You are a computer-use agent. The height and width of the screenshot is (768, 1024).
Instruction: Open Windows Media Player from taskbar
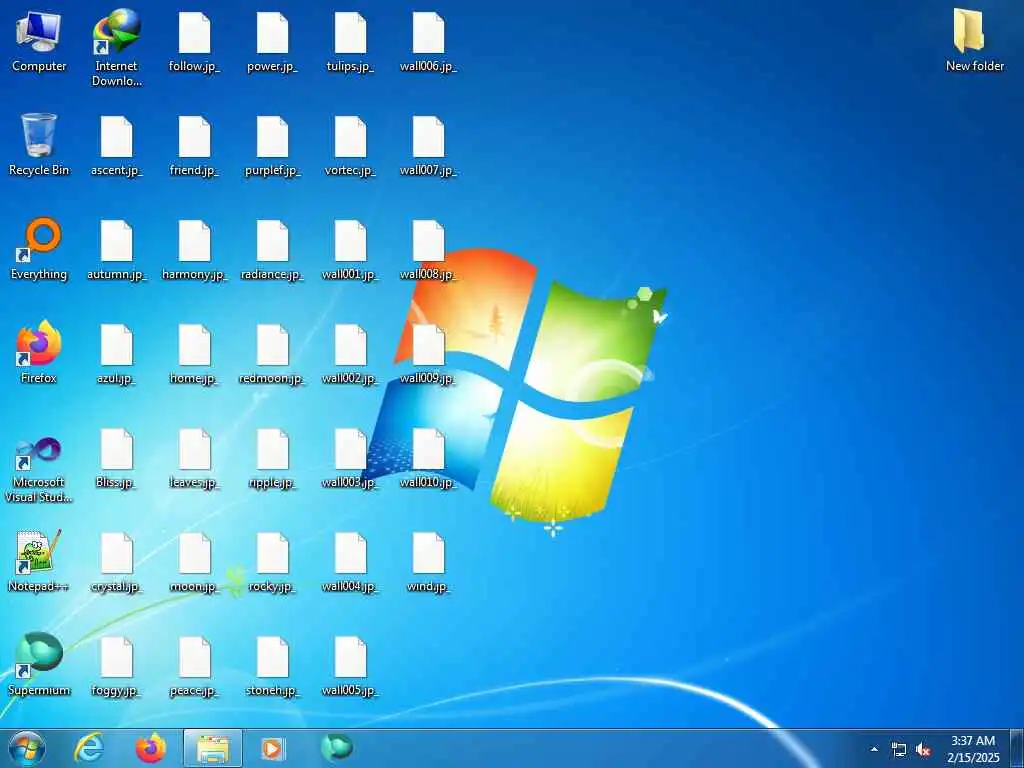pyautogui.click(x=272, y=748)
